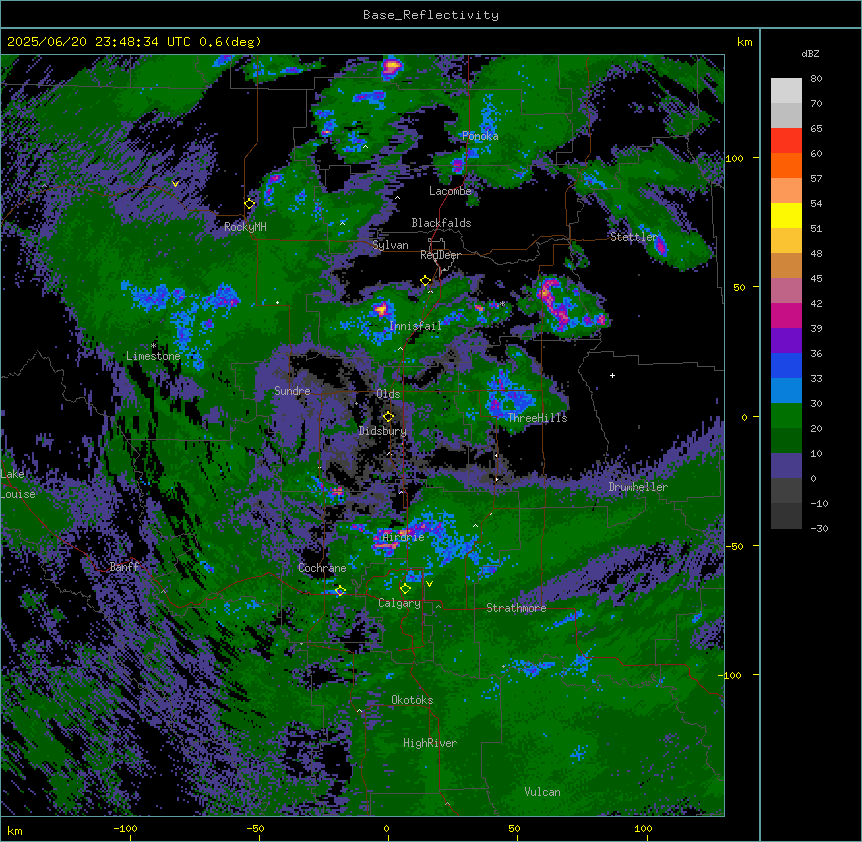Click the Sylvan label on the map
The height and width of the screenshot is (842, 862).
coord(390,245)
